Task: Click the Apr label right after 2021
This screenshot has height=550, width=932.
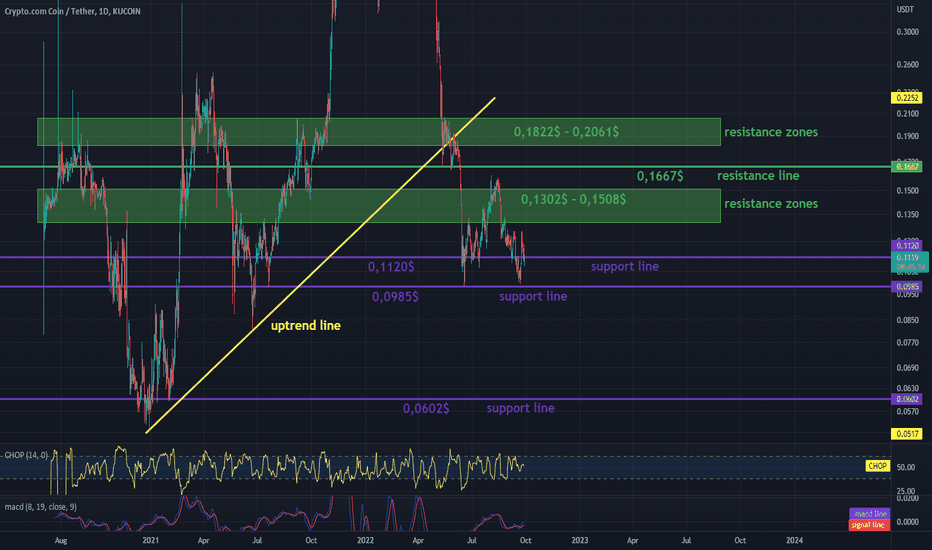Action: tap(203, 540)
